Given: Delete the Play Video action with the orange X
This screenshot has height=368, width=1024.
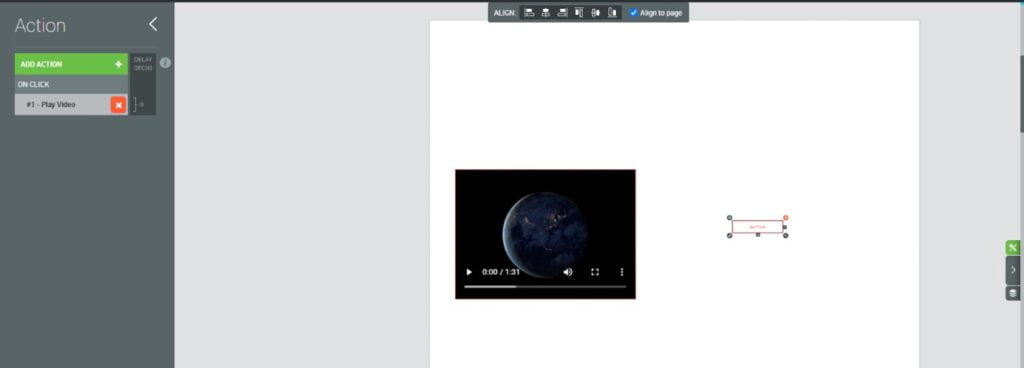Looking at the screenshot, I should tap(118, 104).
